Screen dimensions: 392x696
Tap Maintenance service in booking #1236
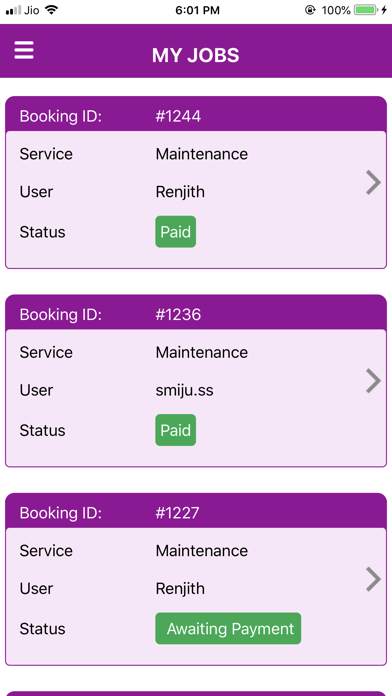click(202, 352)
